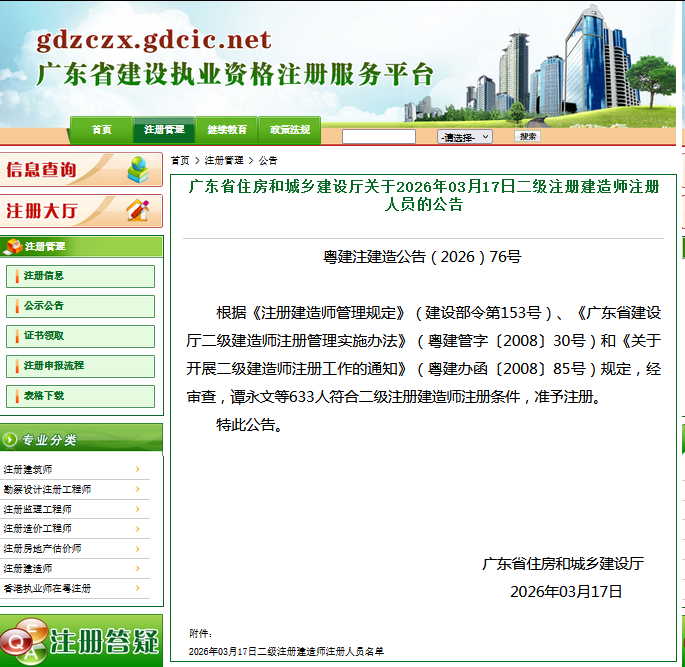The width and height of the screenshot is (685, 667).
Task: Click the gdzczx.gdcic.net site logo text
Action: tap(154, 40)
